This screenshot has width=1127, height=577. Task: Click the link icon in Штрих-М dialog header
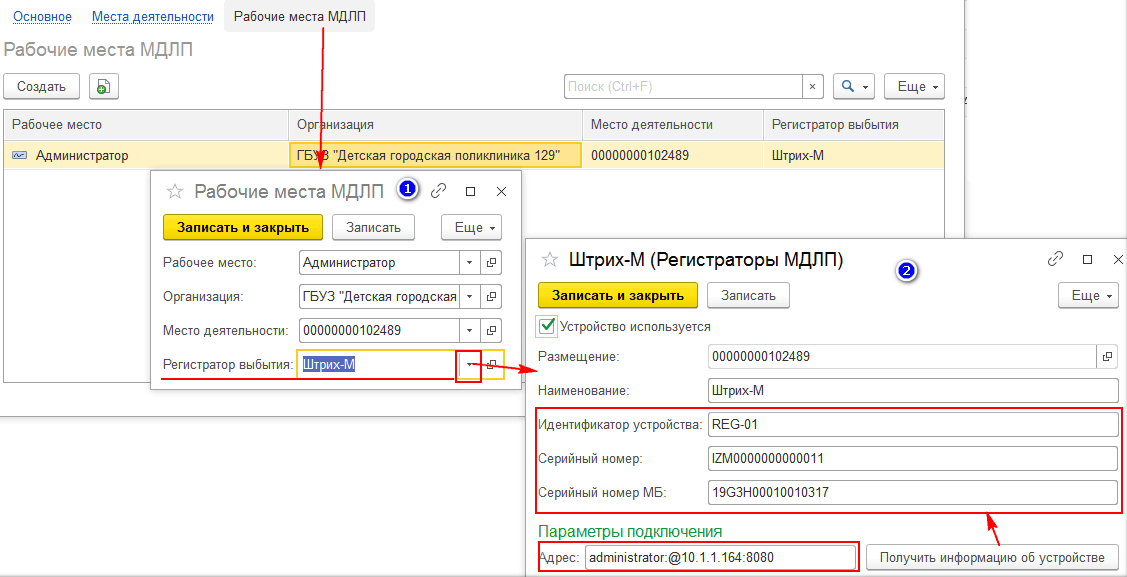[1055, 259]
